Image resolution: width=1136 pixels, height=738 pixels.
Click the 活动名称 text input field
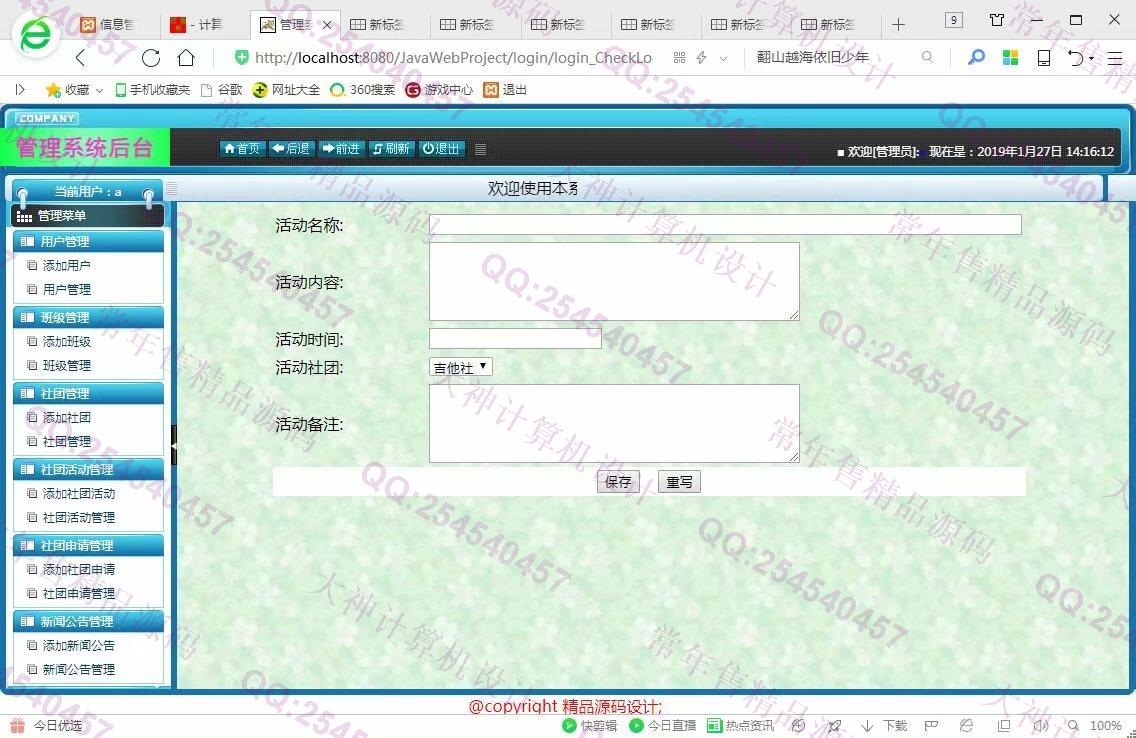725,225
